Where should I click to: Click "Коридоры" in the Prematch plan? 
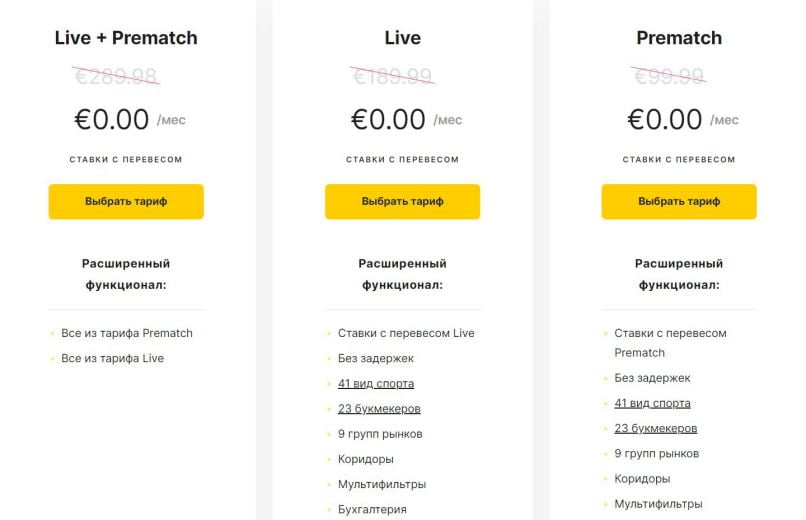642,479
